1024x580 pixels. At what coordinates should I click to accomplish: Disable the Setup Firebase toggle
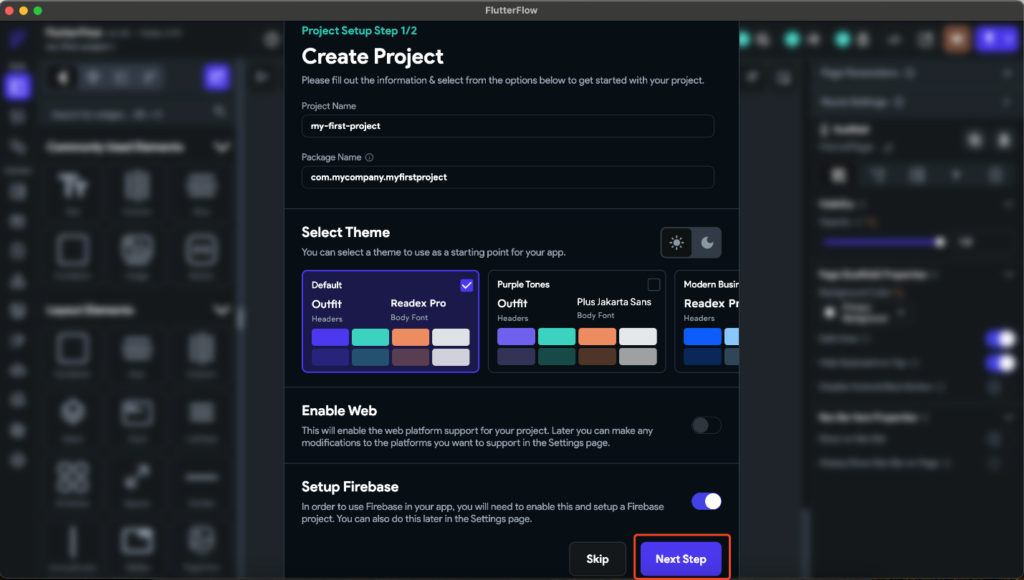706,500
